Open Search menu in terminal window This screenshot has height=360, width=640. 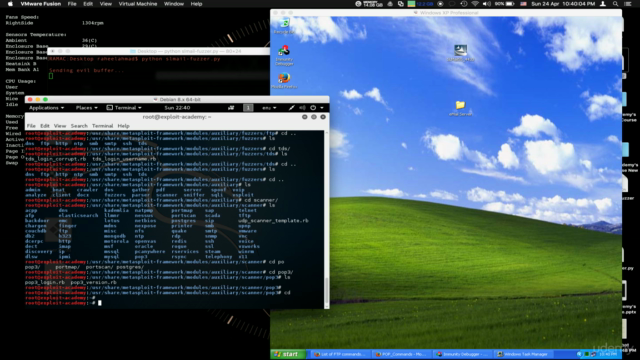[x=79, y=126]
